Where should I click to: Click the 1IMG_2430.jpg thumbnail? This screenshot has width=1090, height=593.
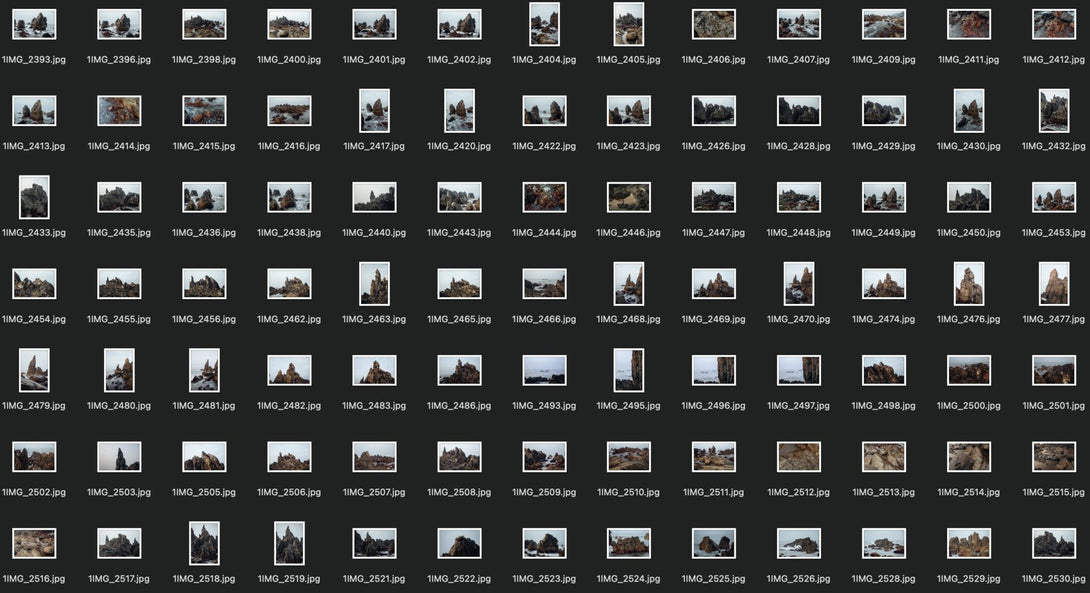click(968, 111)
